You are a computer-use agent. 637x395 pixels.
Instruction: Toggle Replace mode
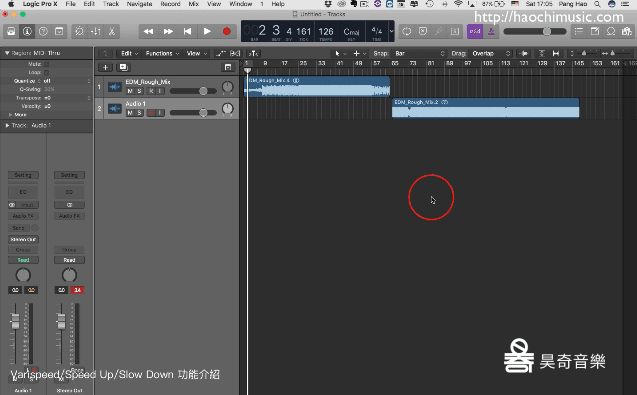[422, 31]
